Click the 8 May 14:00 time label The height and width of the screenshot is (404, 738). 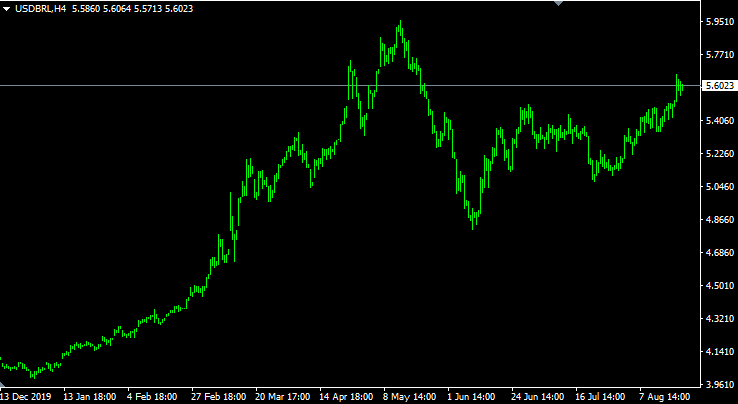coord(409,396)
